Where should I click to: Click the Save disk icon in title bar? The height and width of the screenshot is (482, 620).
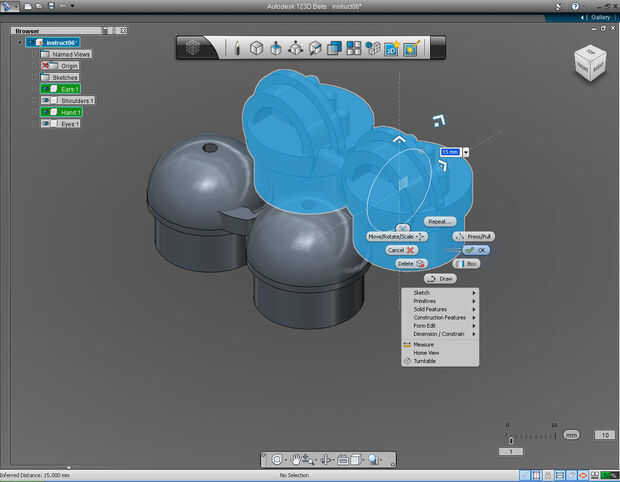[51, 6]
